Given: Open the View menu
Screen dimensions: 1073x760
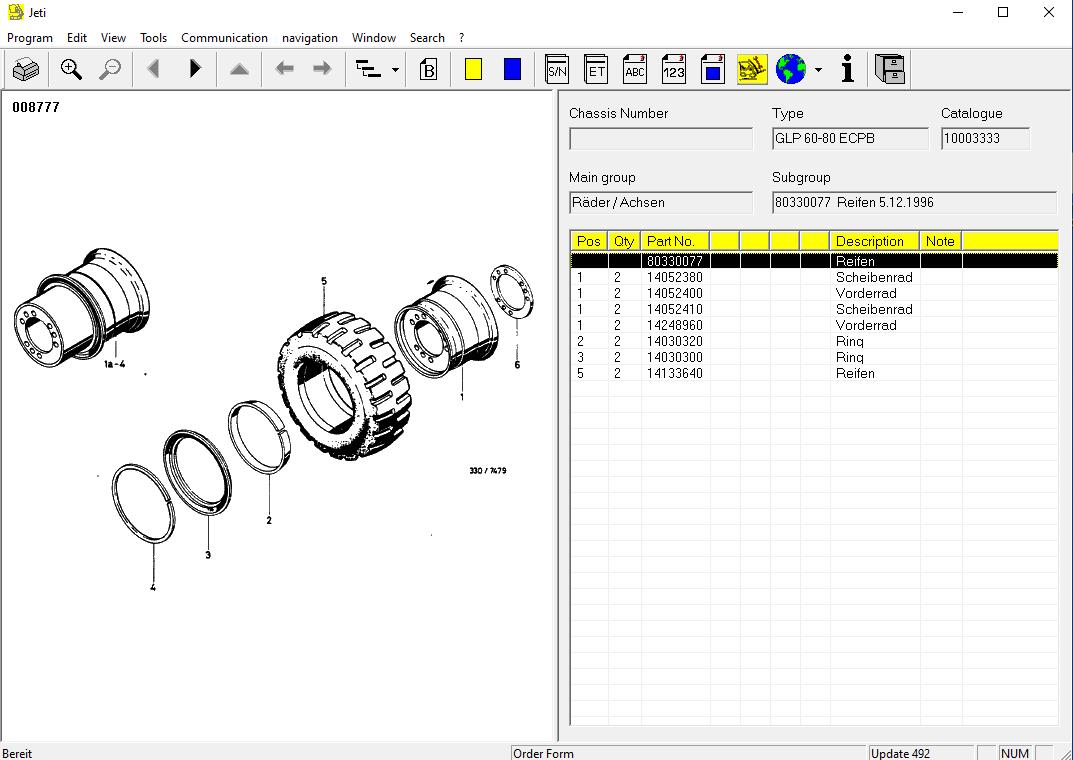Looking at the screenshot, I should click(x=114, y=38).
